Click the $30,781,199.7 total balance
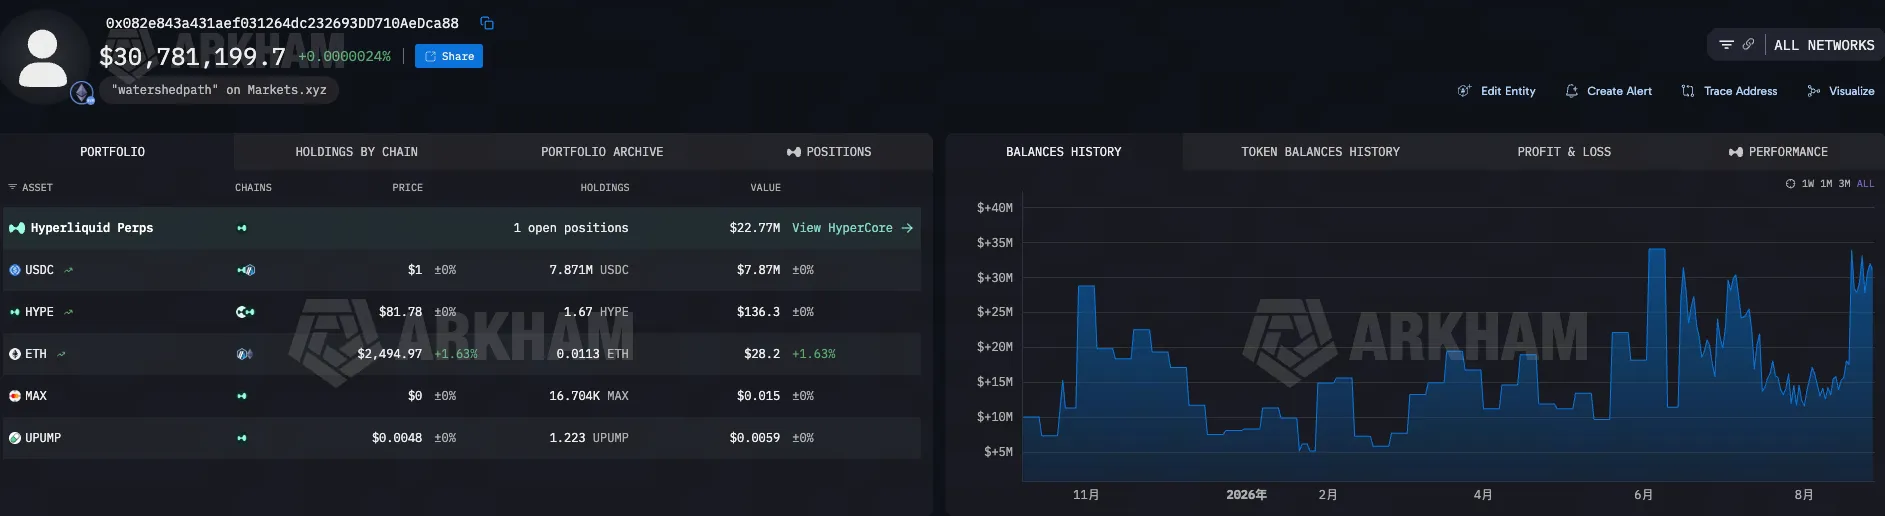This screenshot has width=1885, height=516. coord(192,57)
